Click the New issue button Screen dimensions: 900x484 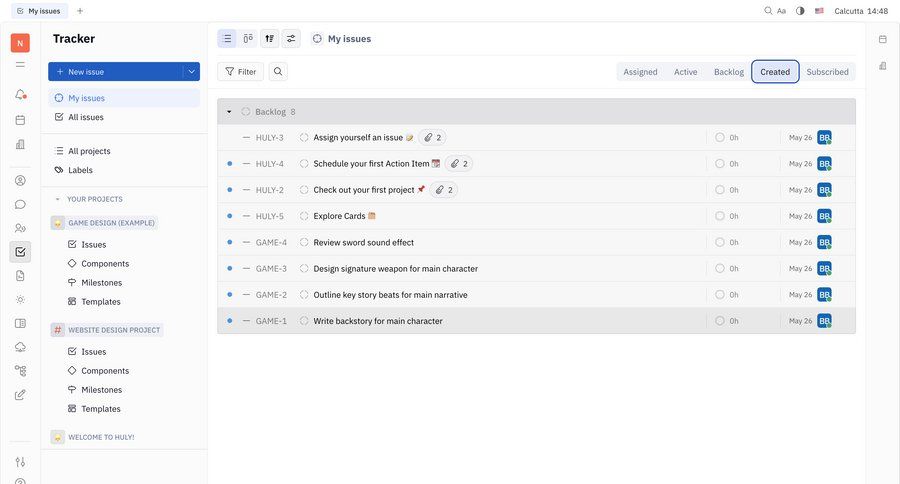[x=115, y=72]
